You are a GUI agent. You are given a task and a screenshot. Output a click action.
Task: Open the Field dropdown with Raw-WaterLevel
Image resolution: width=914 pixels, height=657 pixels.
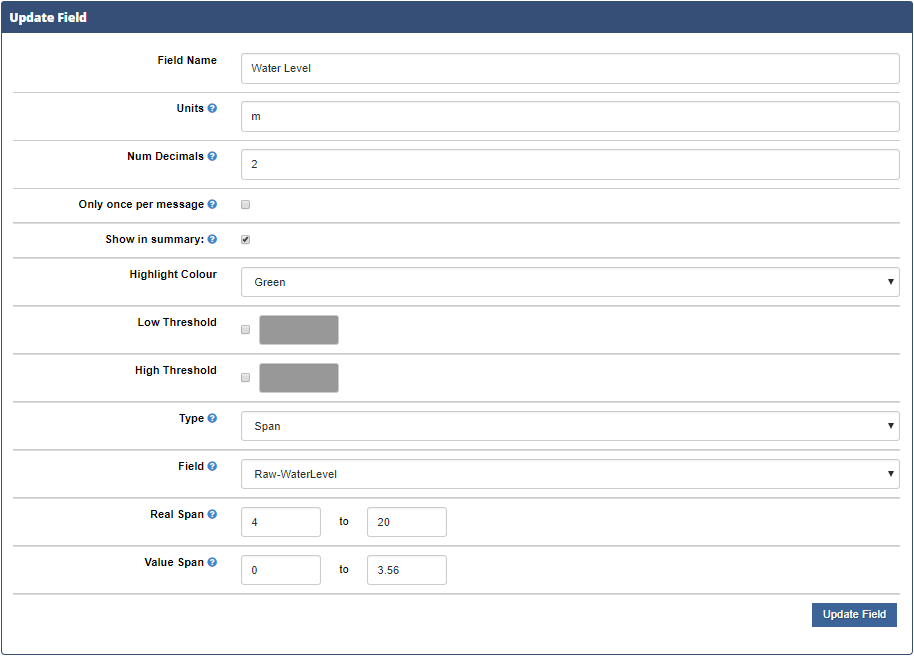[570, 474]
